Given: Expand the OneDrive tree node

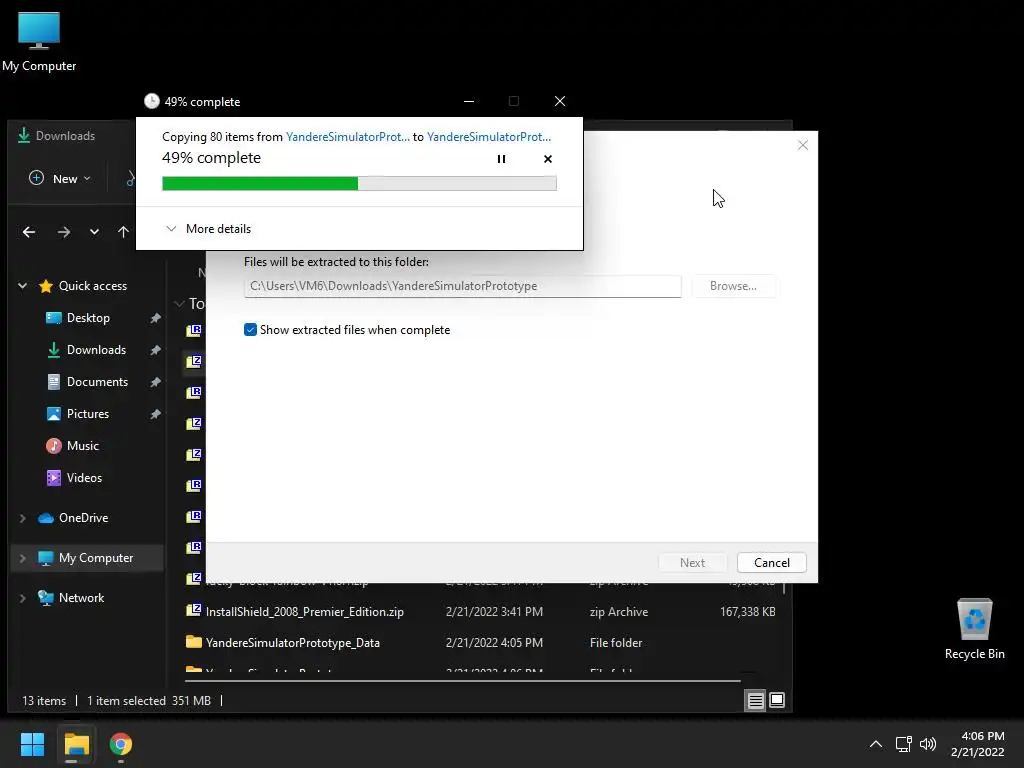Looking at the screenshot, I should 23,518.
